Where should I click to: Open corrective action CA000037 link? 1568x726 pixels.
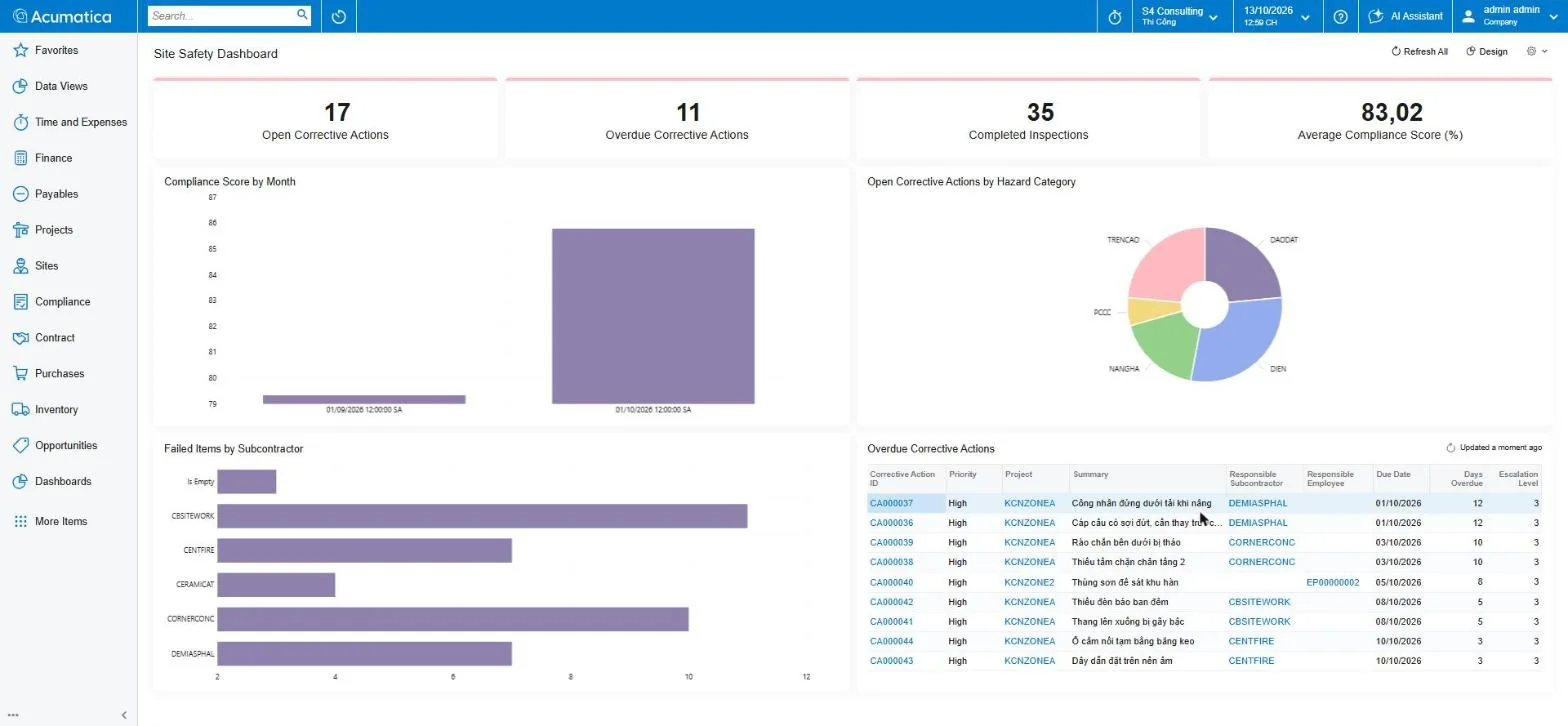(x=891, y=503)
